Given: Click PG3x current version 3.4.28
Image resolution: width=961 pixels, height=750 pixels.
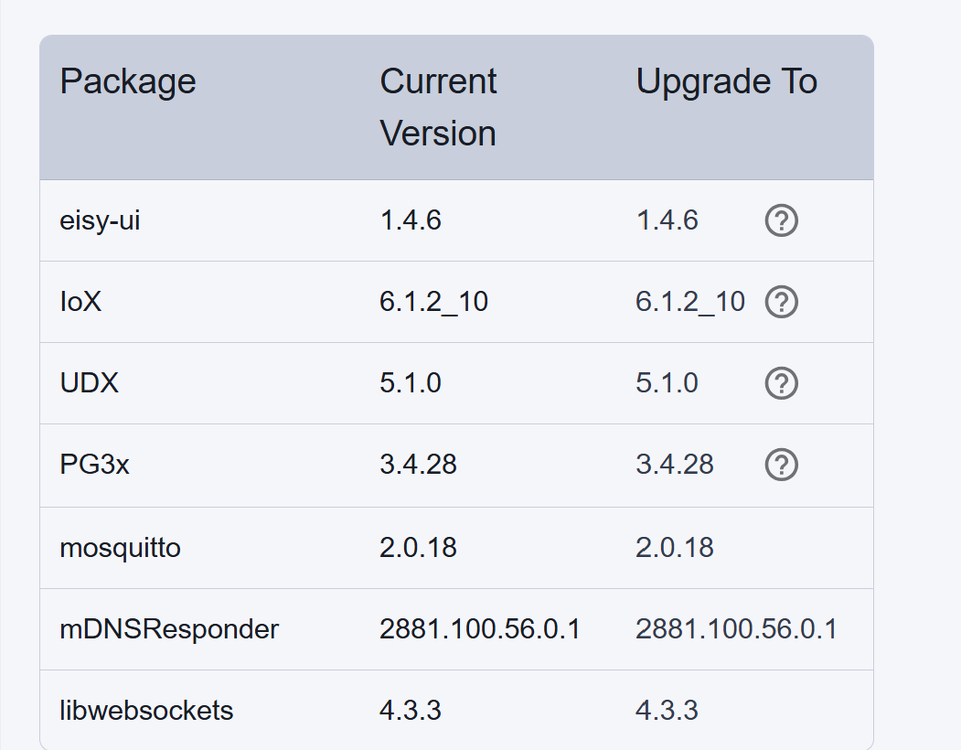Looking at the screenshot, I should [x=418, y=465].
